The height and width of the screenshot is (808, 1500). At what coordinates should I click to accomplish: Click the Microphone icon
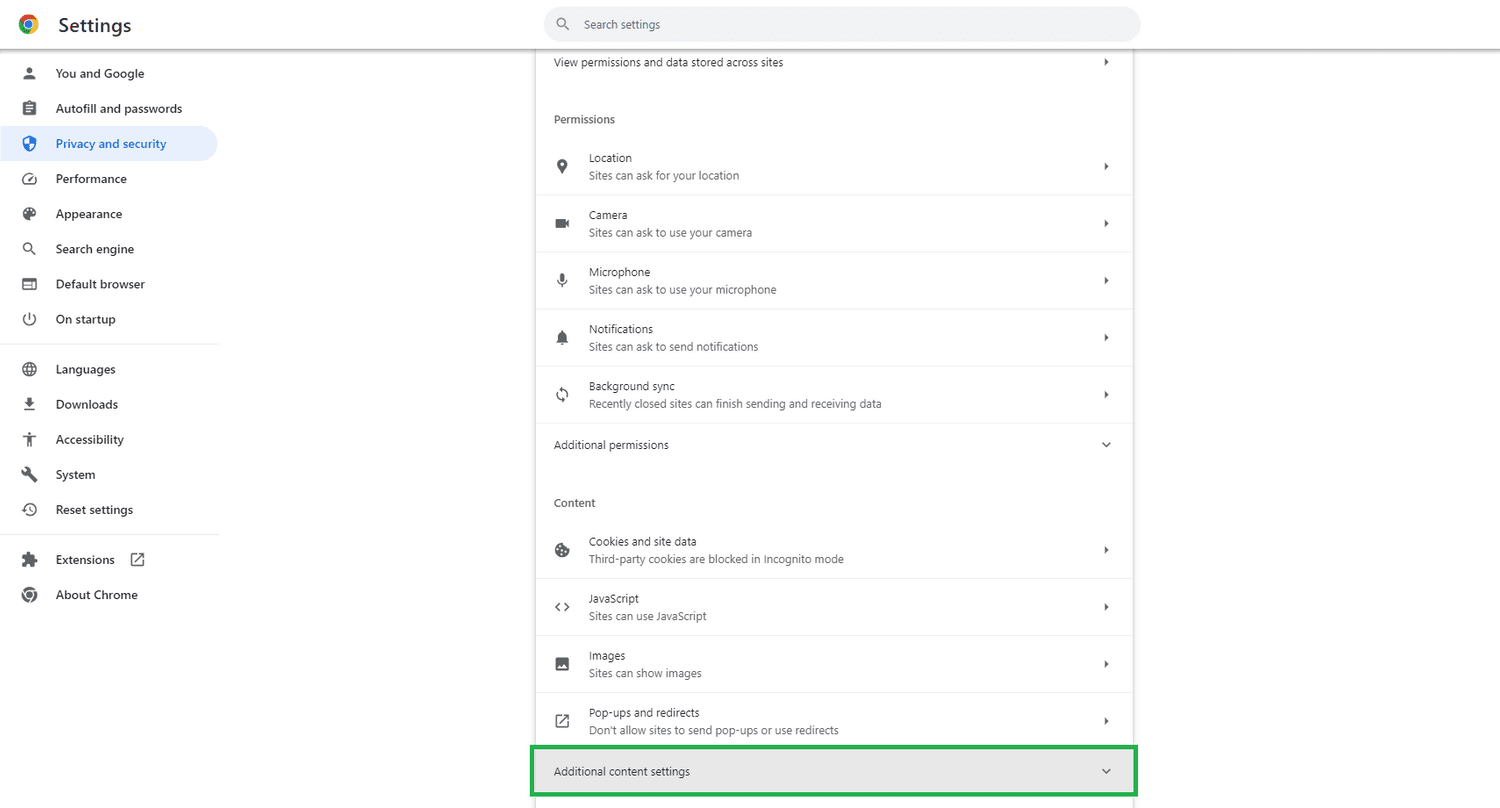pos(562,280)
